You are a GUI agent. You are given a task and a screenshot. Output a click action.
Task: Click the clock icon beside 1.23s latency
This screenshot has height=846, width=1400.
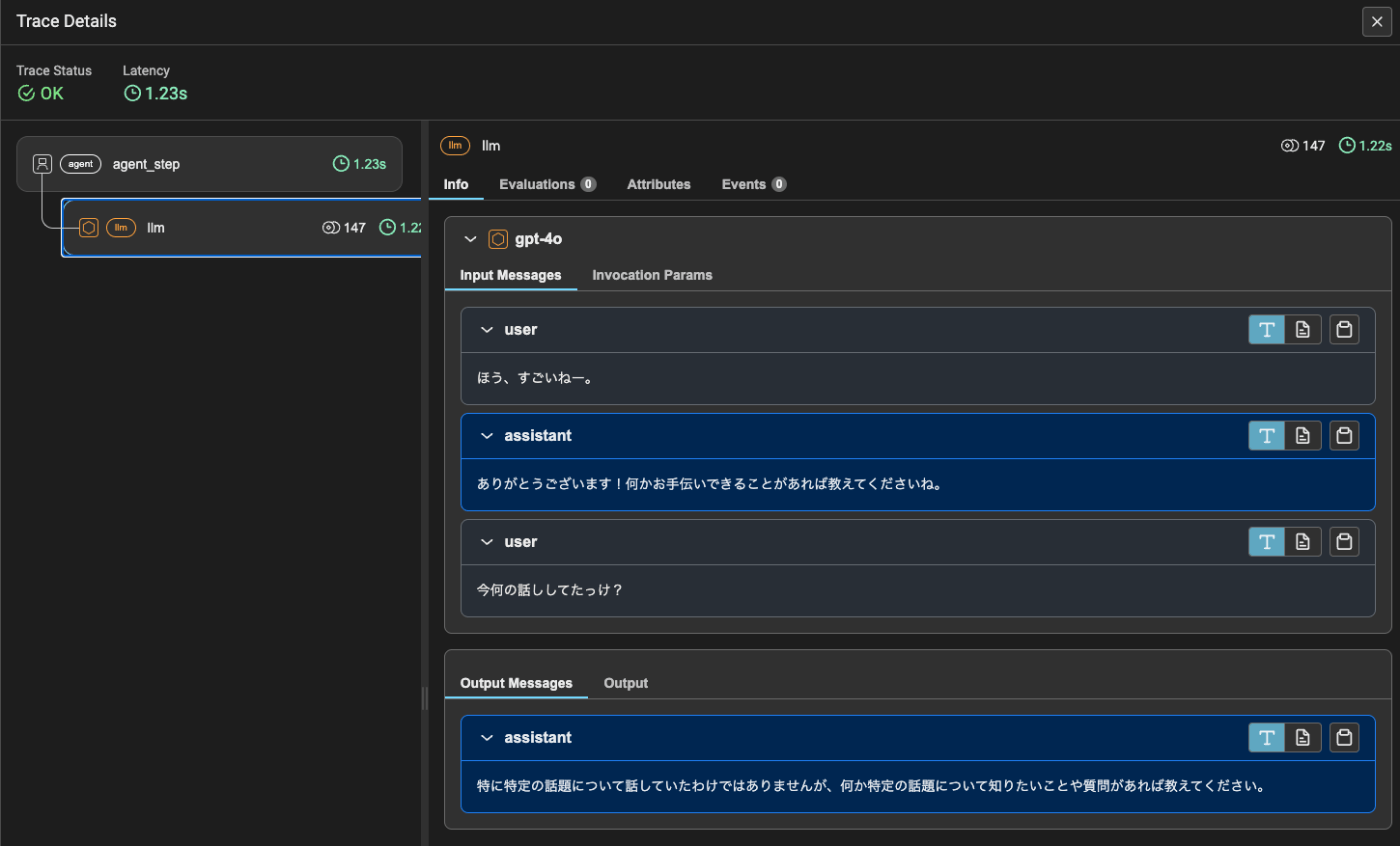point(132,93)
